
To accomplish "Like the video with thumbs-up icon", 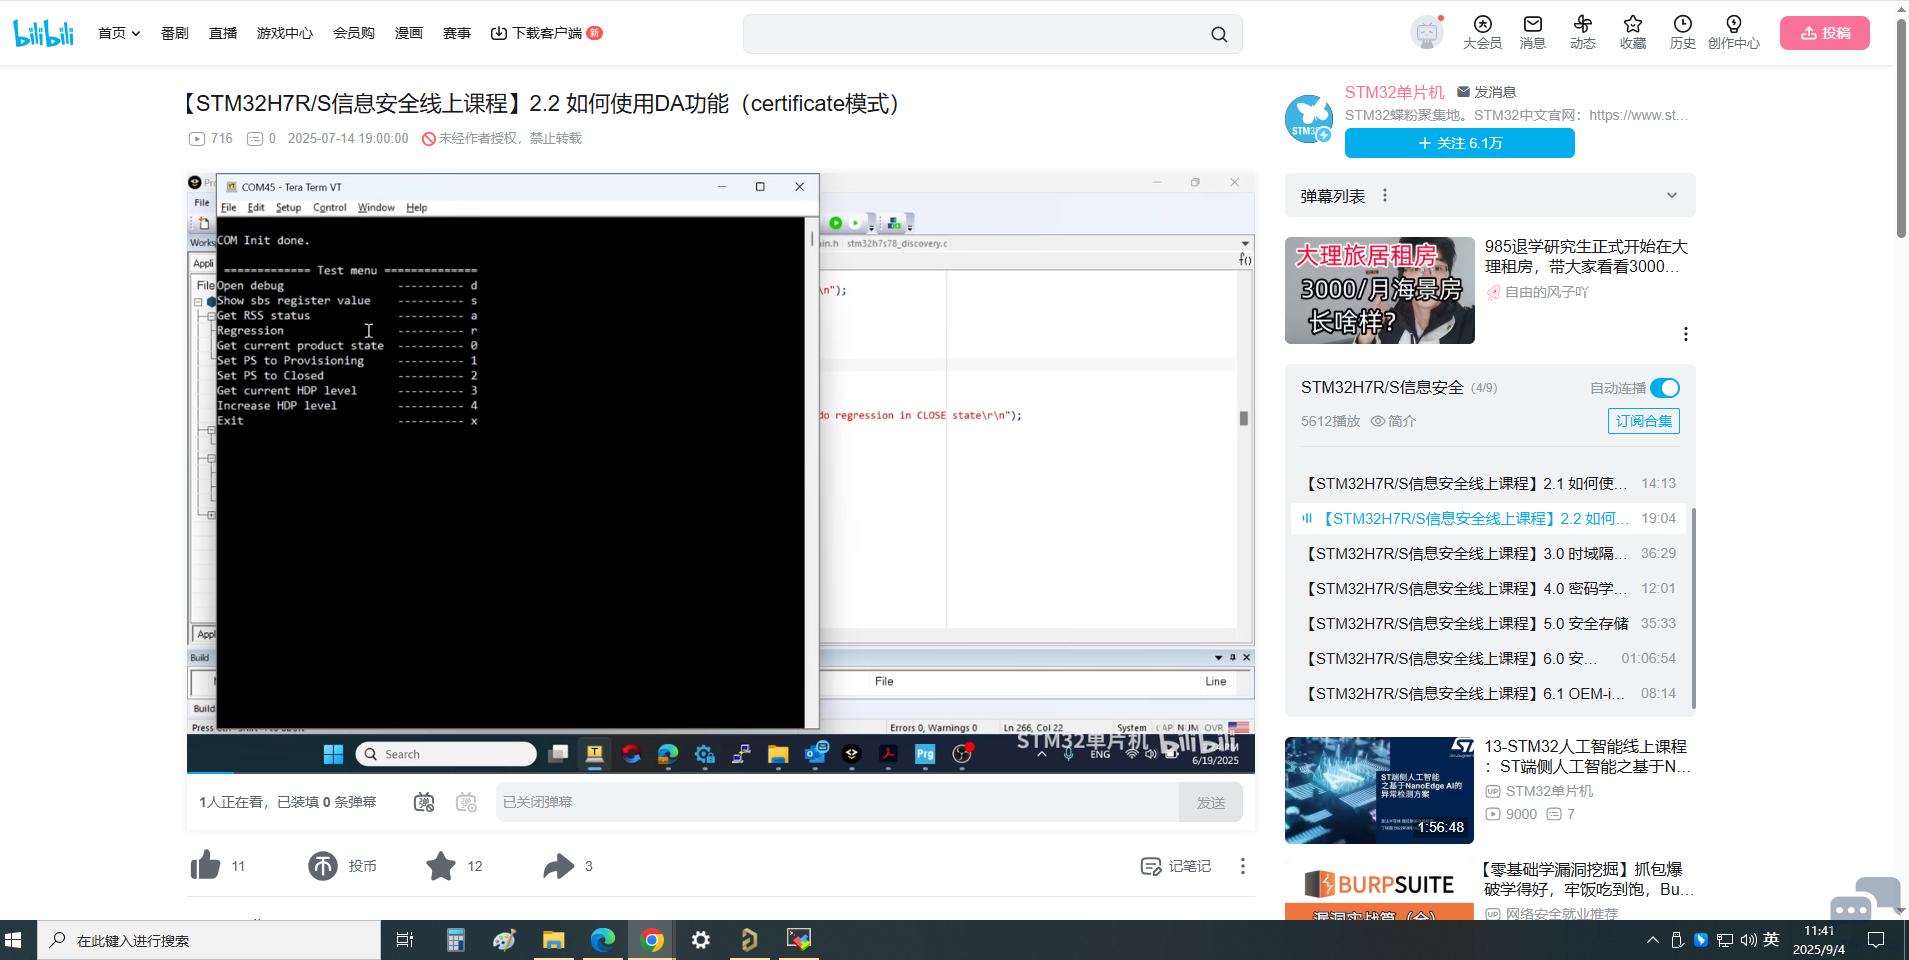I will [x=206, y=866].
